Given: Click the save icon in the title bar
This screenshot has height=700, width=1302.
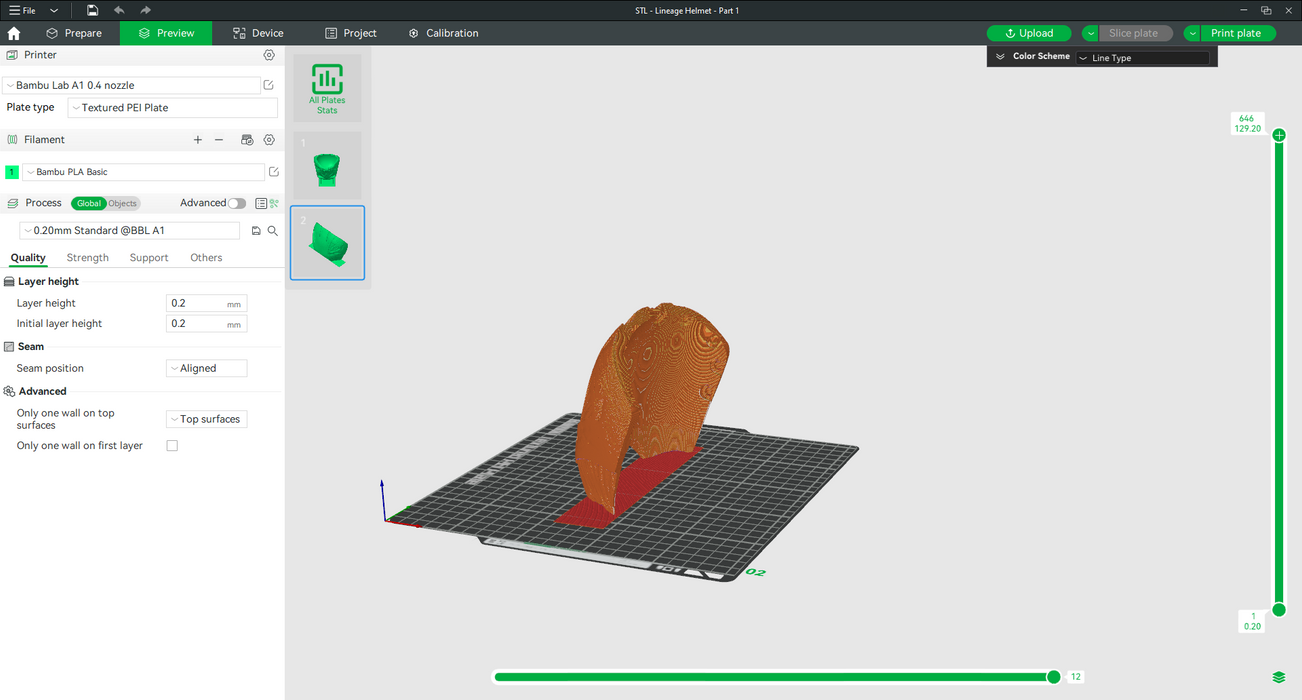Looking at the screenshot, I should point(92,10).
